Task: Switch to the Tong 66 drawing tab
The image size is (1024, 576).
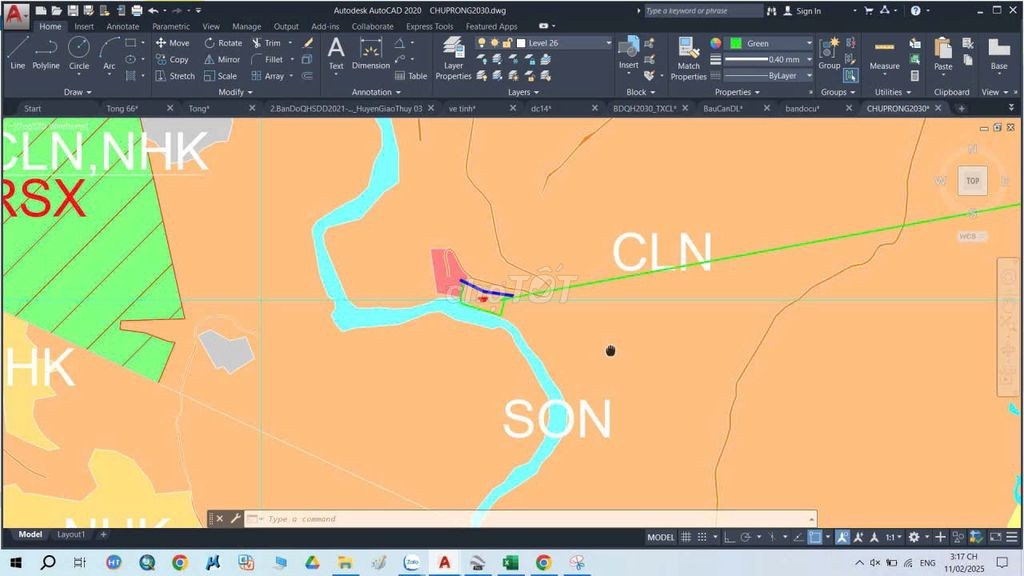Action: tap(122, 108)
